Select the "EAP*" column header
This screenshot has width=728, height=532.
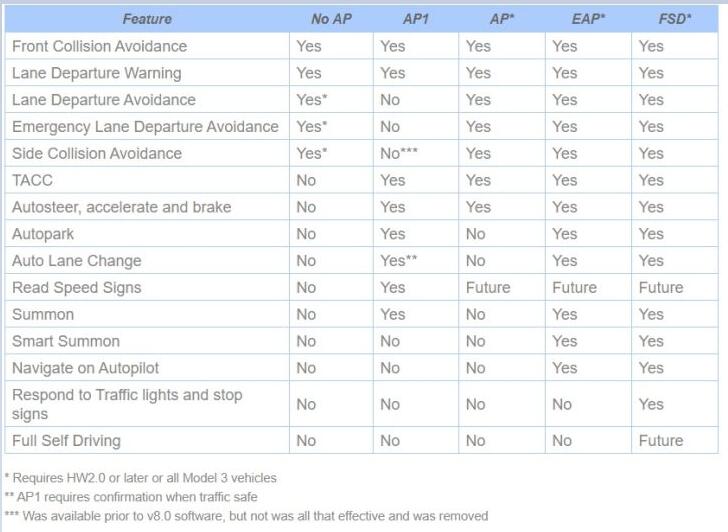point(588,19)
